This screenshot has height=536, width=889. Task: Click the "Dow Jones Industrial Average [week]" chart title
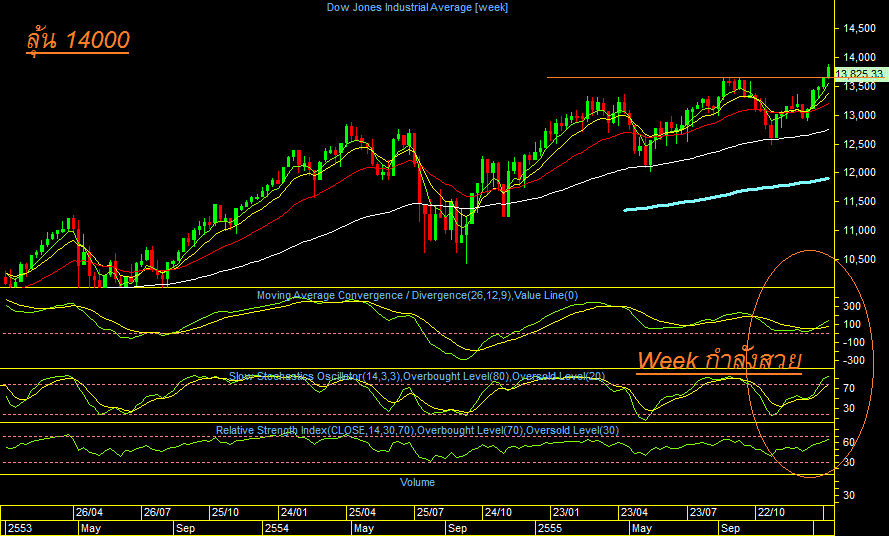417,7
